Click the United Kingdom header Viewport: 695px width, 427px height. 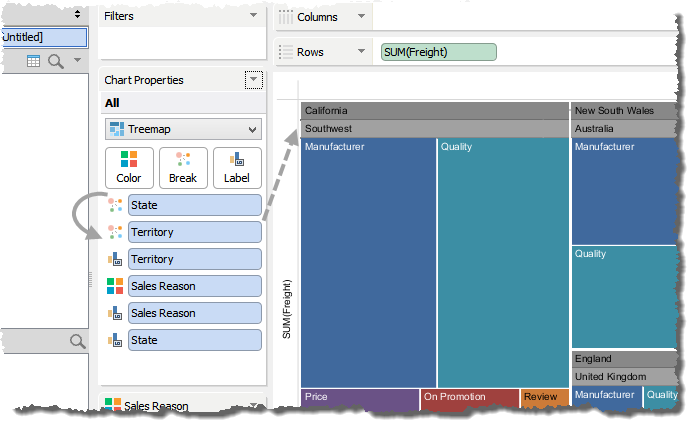(625, 376)
